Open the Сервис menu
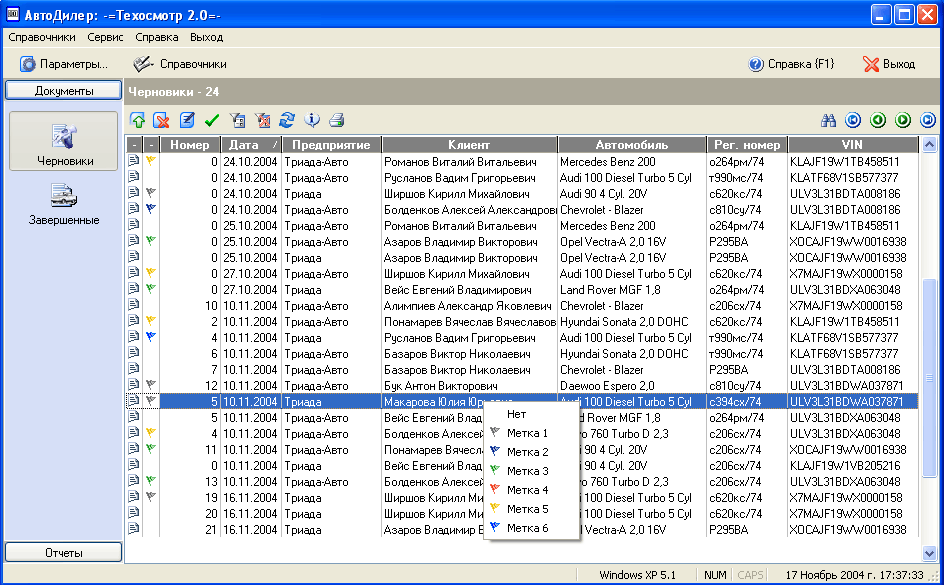944x585 pixels. [x=105, y=37]
